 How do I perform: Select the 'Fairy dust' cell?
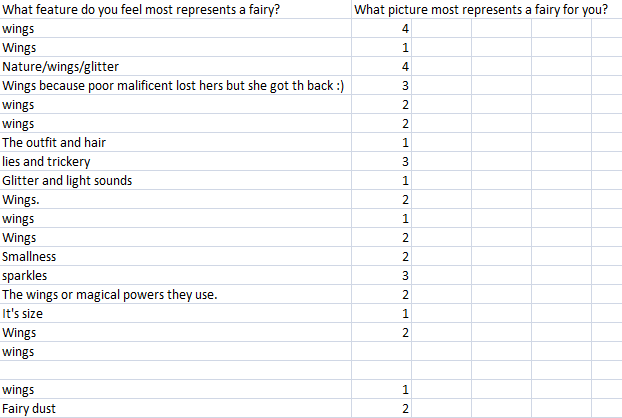point(175,408)
